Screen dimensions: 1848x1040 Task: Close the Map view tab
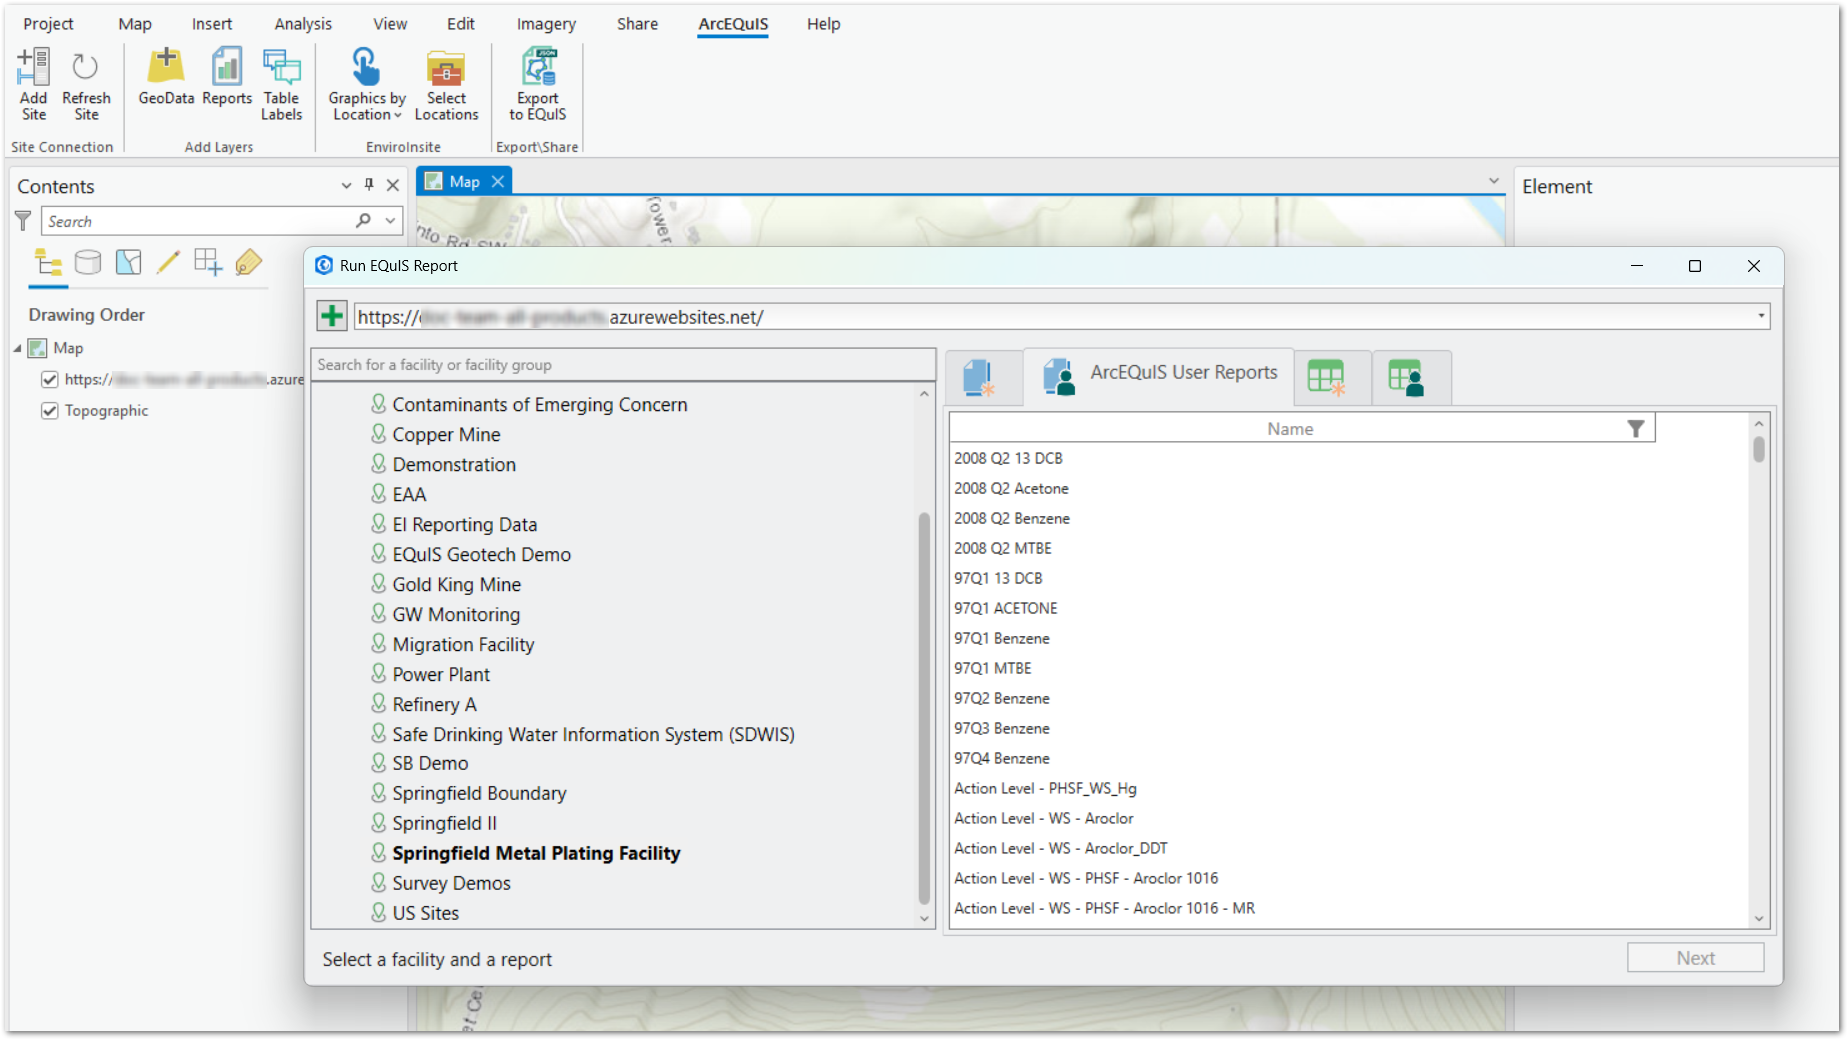[497, 181]
